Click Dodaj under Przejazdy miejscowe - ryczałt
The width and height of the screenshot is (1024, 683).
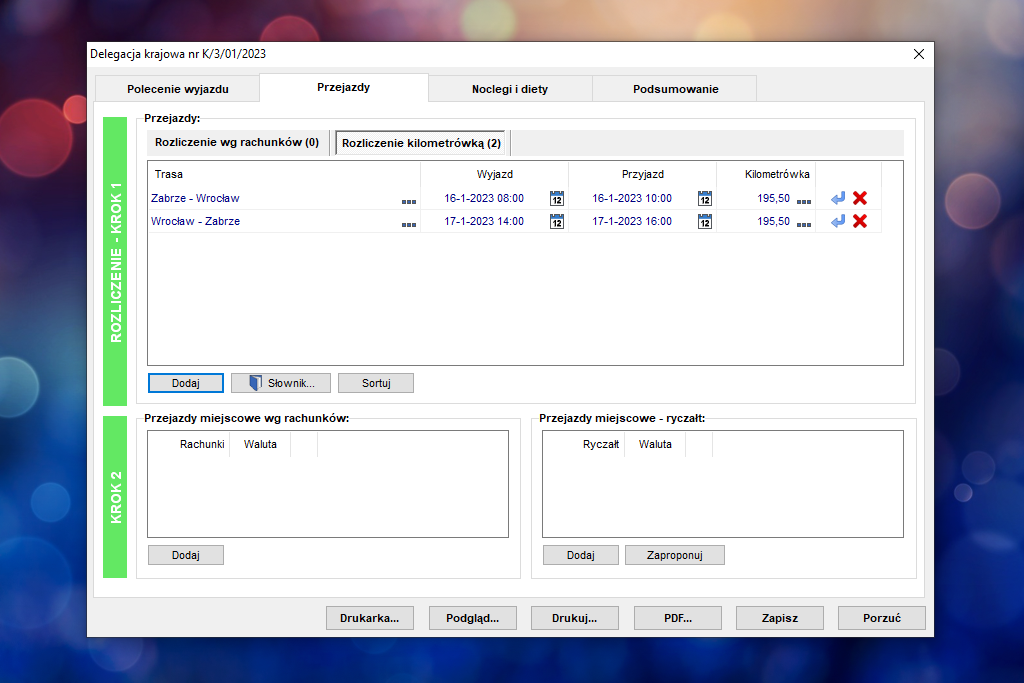(x=581, y=555)
